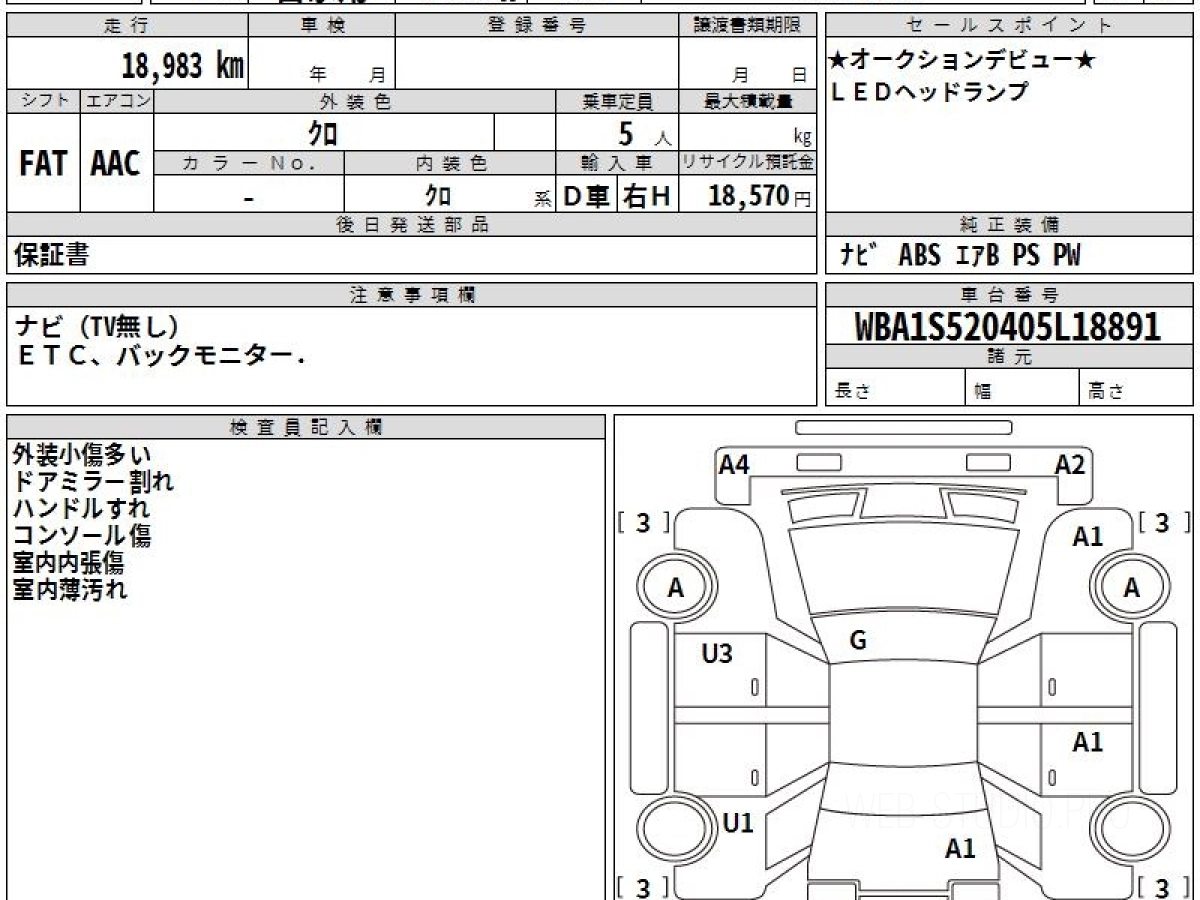Click the 乗車定員 header
Viewport: 1200px width, 900px height.
coord(617,101)
